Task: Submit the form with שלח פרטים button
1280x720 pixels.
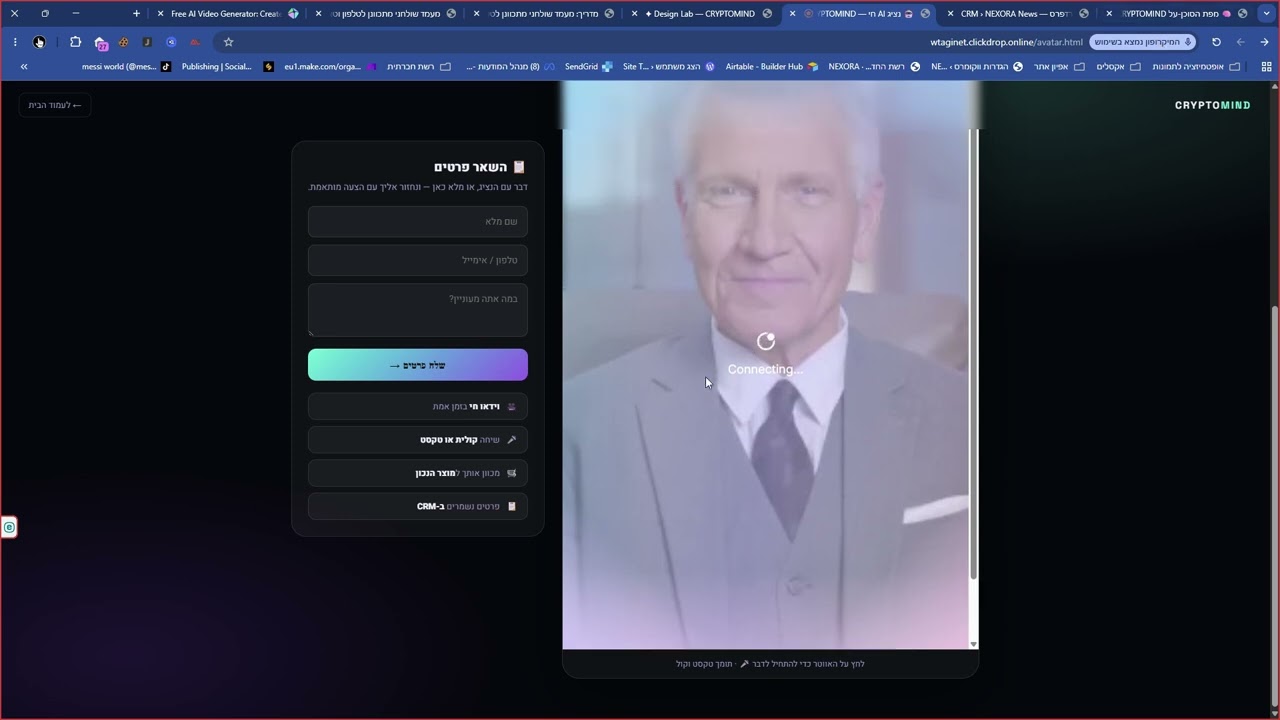Action: [x=418, y=365]
